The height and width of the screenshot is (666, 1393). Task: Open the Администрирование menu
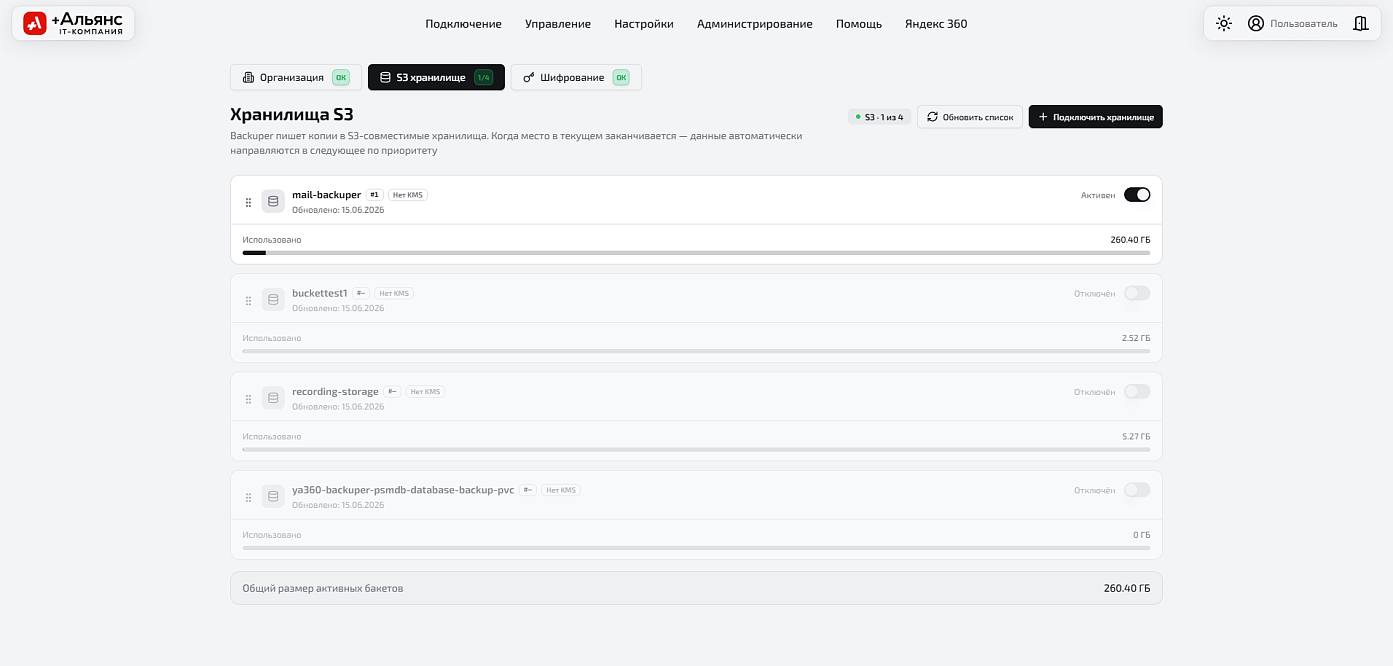click(755, 24)
